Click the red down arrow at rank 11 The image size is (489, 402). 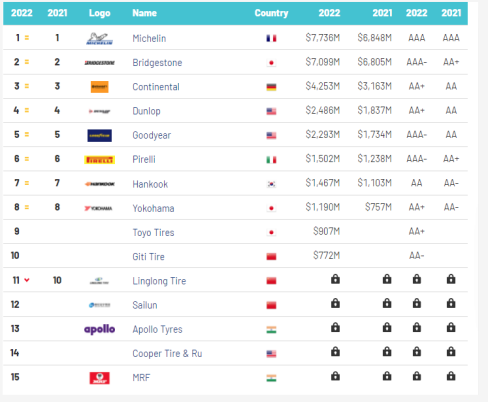coord(27,280)
